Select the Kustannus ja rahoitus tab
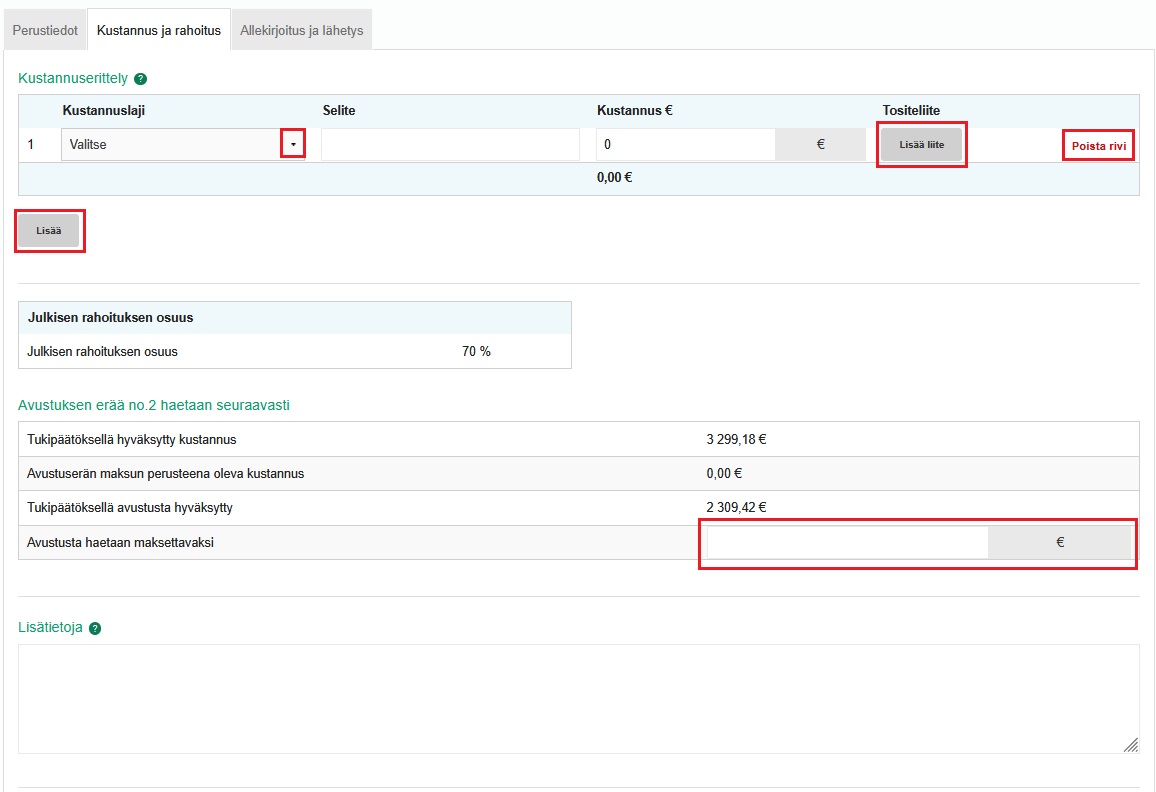 pyautogui.click(x=159, y=30)
